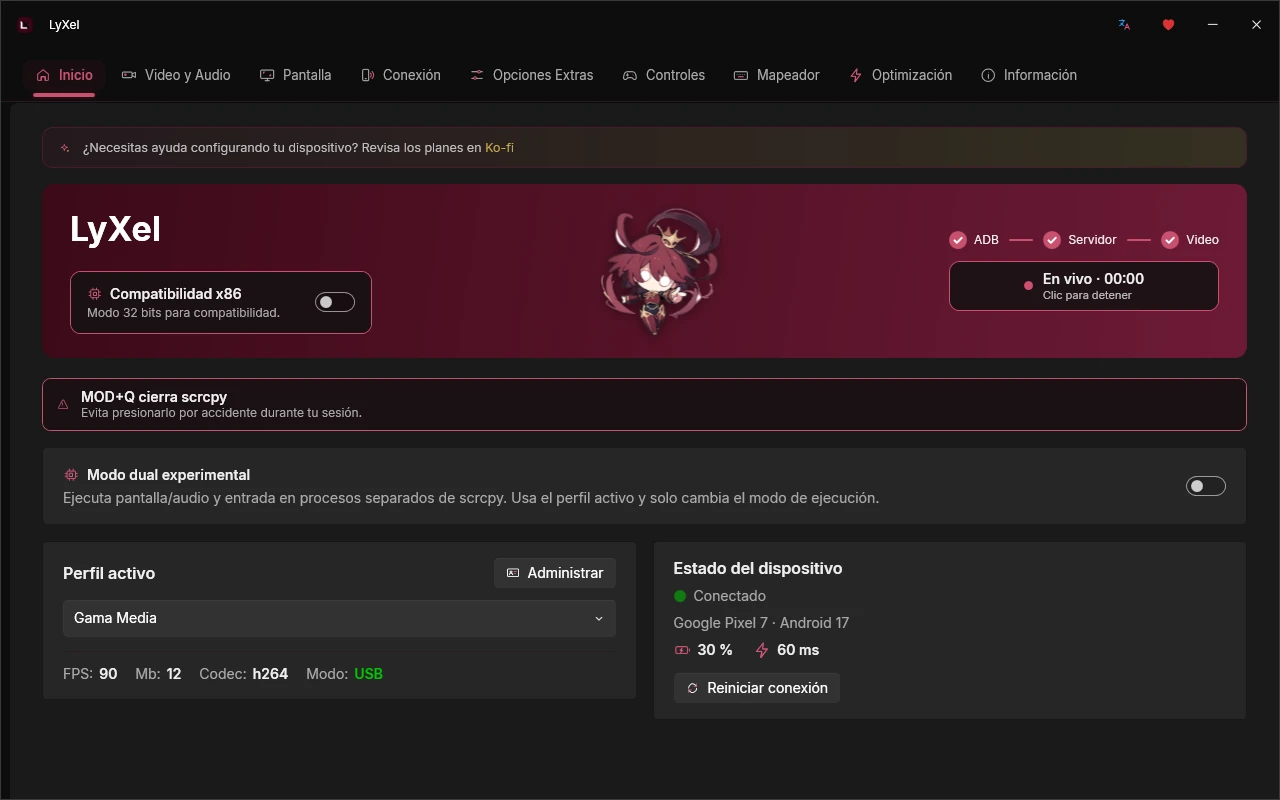Click the chip icon beside Compatibilidad x86

click(95, 294)
